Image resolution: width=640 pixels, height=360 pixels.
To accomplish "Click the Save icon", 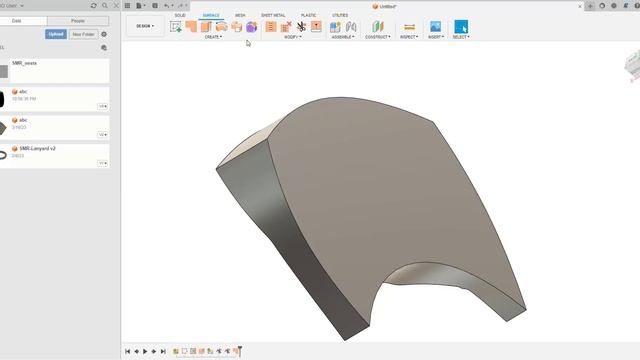I will tap(155, 6).
